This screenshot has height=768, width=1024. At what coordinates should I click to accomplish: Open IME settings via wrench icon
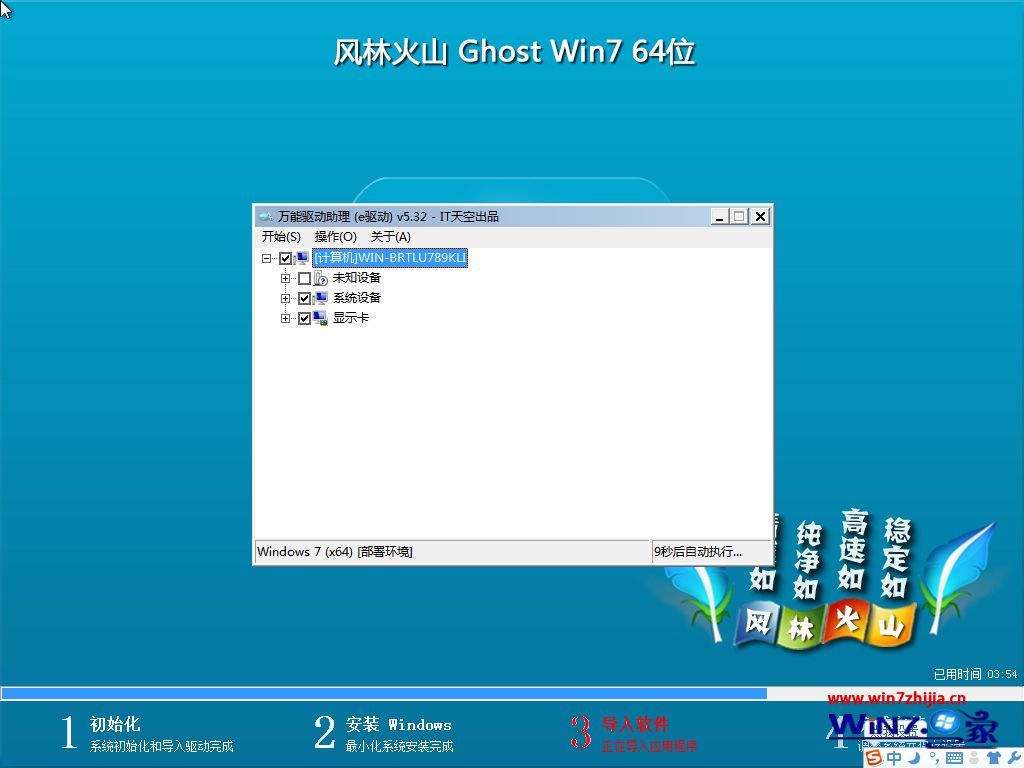[x=1014, y=757]
